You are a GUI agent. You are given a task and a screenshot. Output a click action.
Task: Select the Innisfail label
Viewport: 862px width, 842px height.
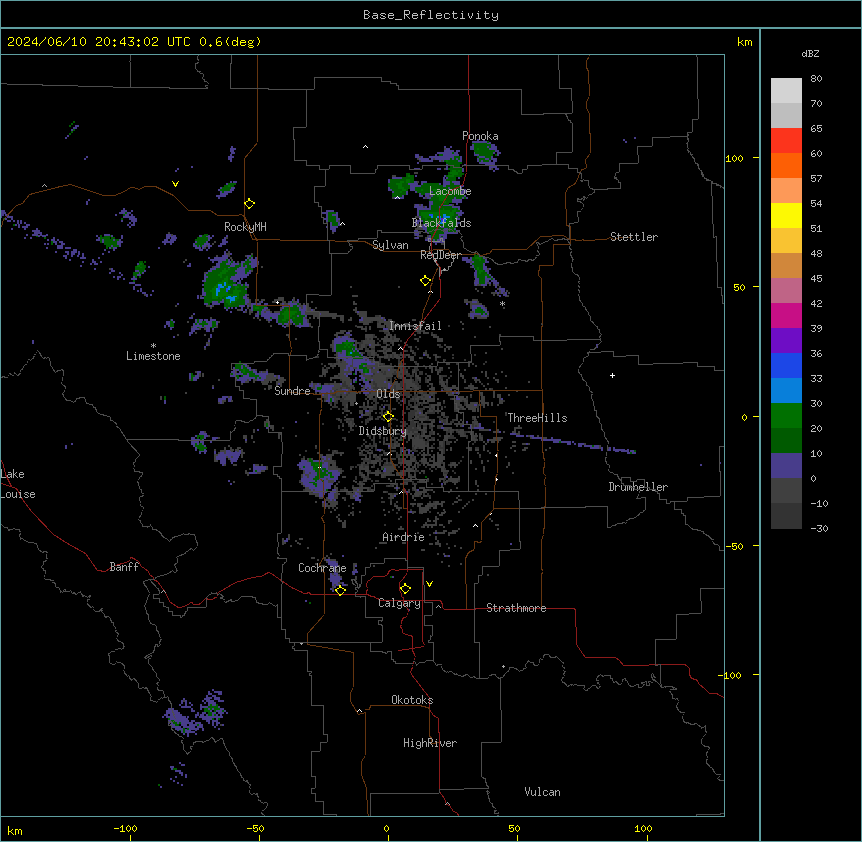pos(415,326)
